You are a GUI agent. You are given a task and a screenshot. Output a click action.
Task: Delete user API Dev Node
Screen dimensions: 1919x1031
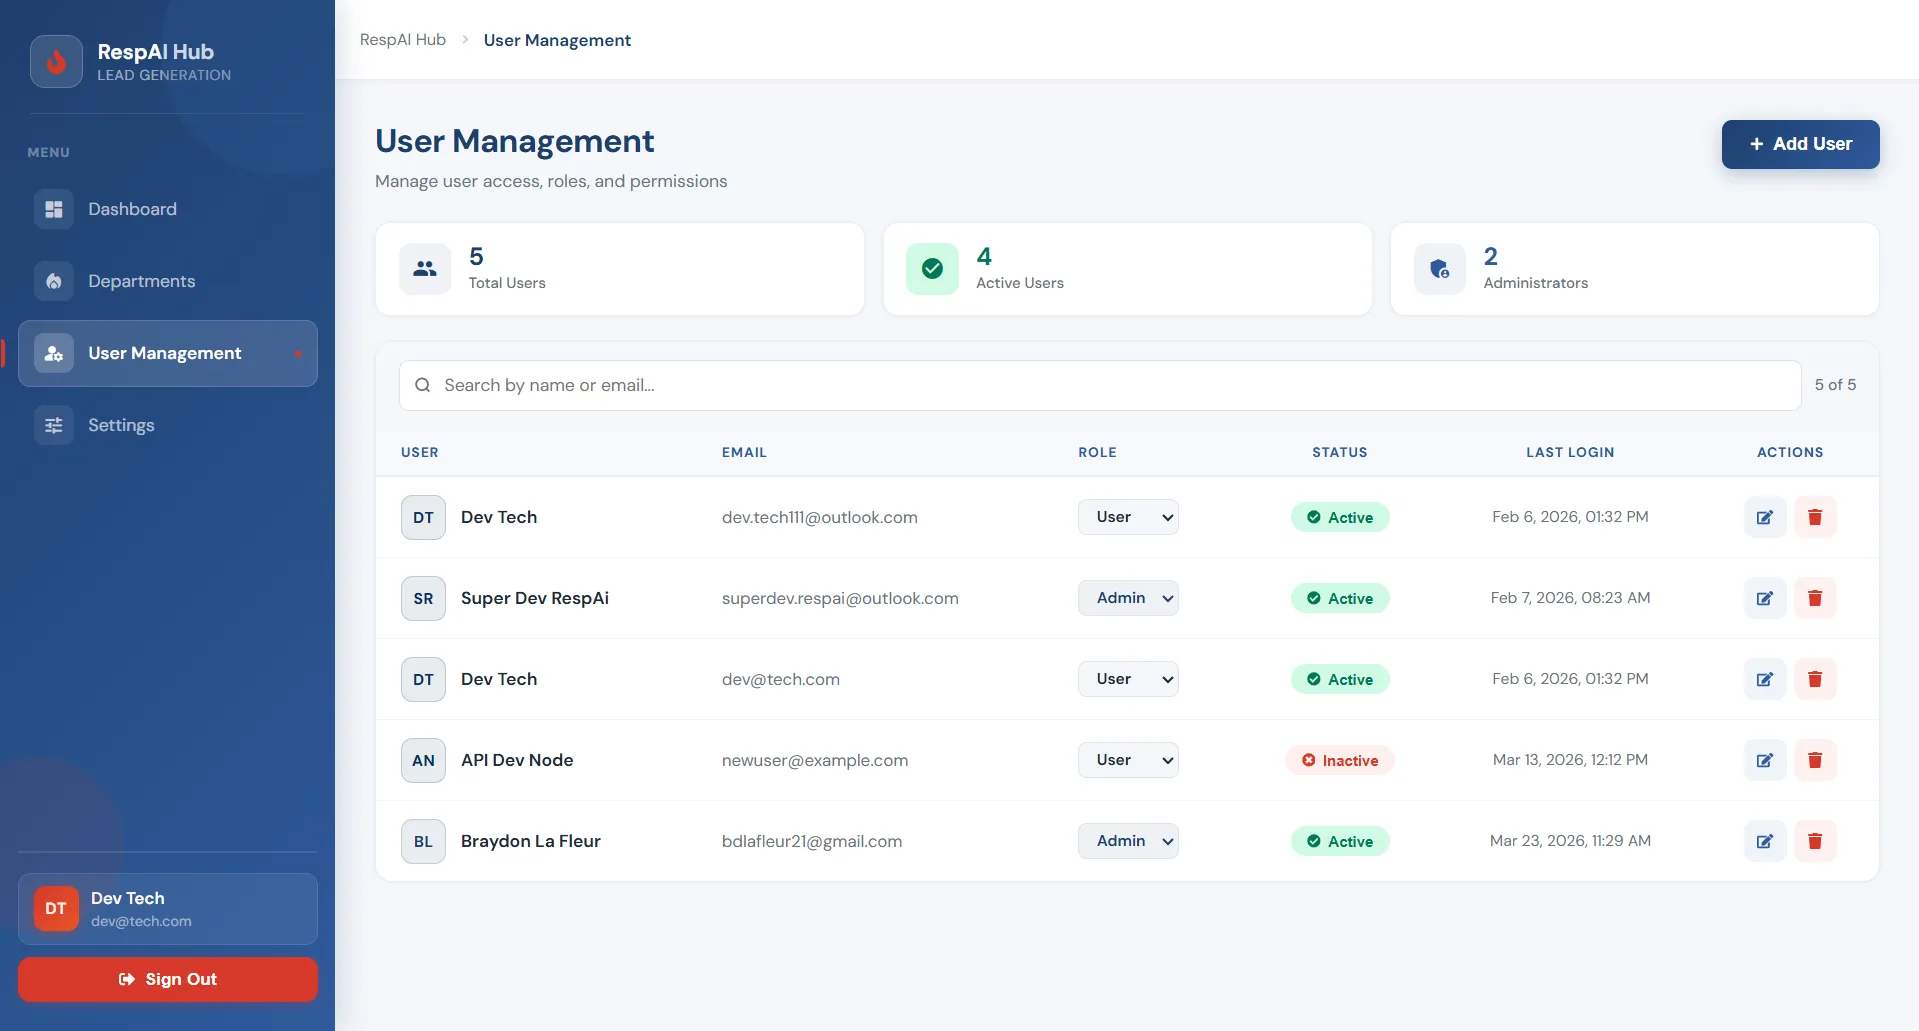click(1815, 760)
